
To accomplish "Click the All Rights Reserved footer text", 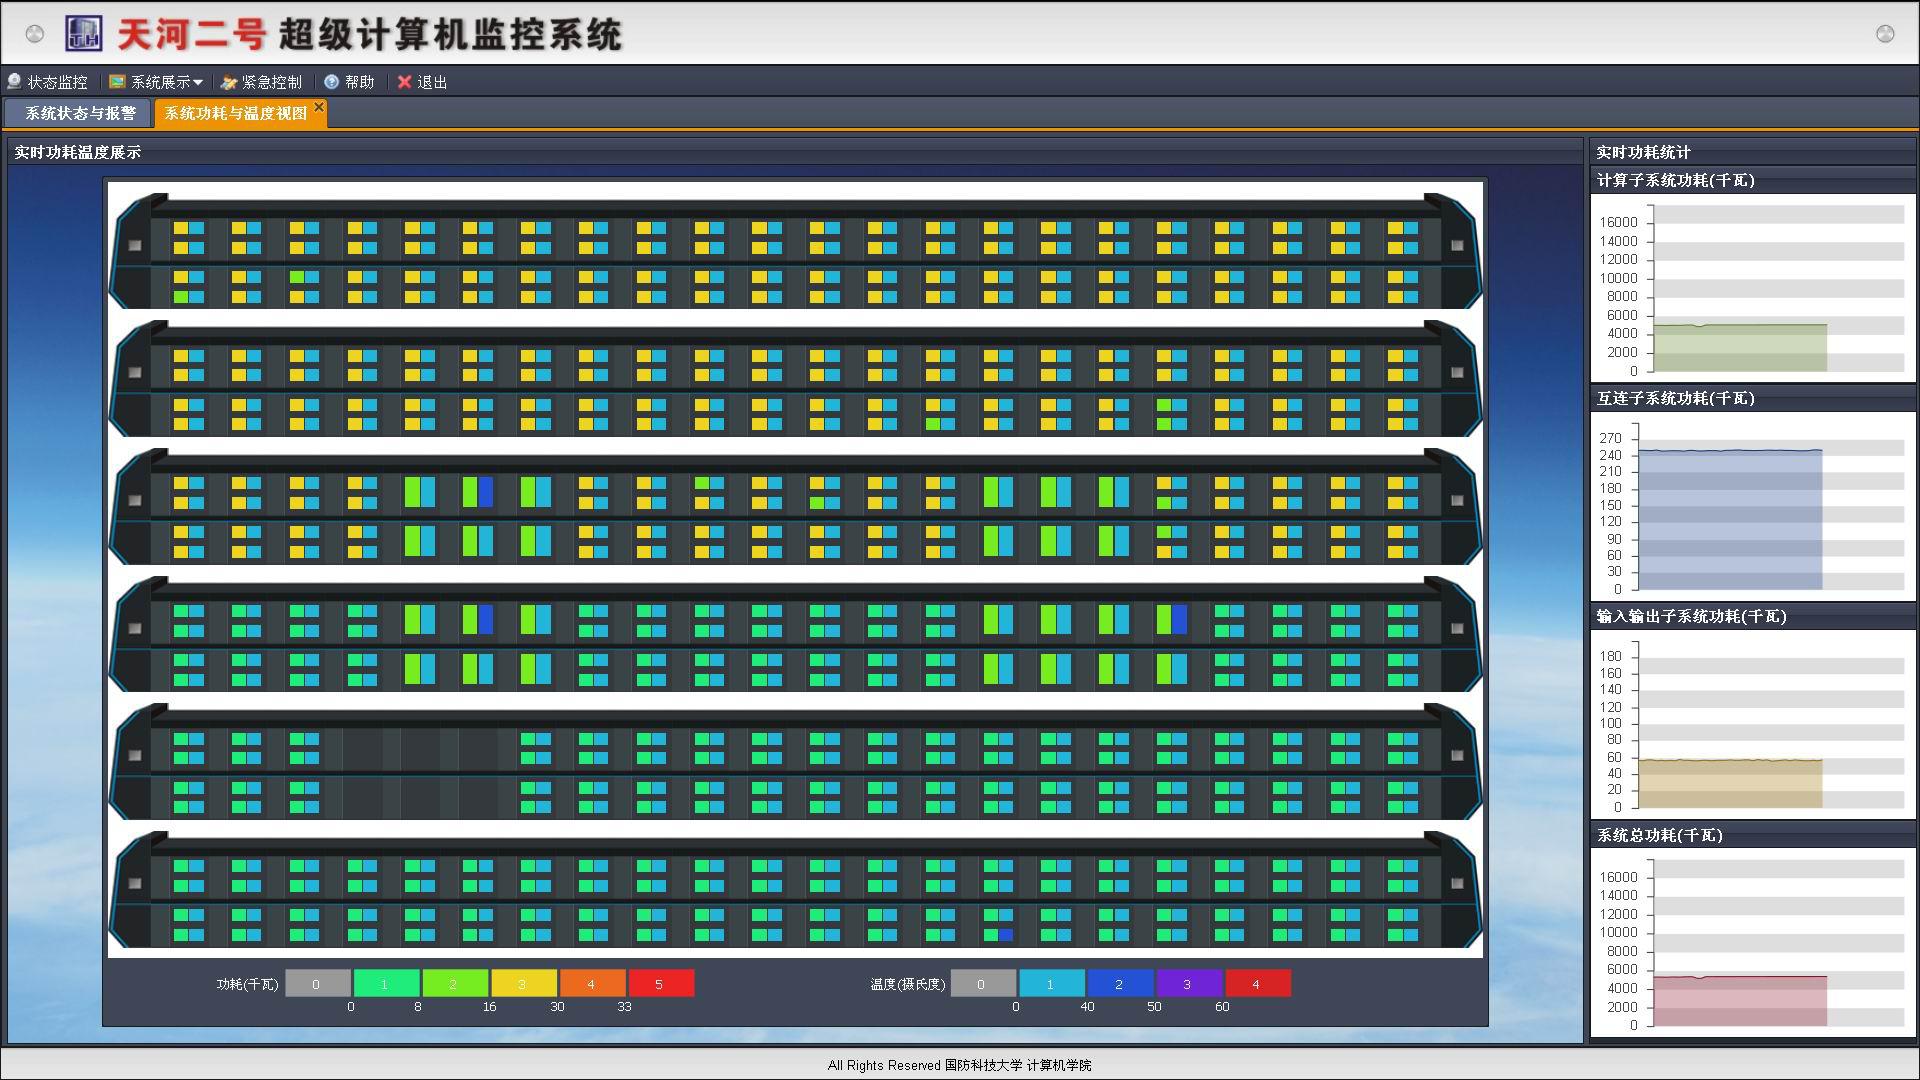I will [959, 1065].
